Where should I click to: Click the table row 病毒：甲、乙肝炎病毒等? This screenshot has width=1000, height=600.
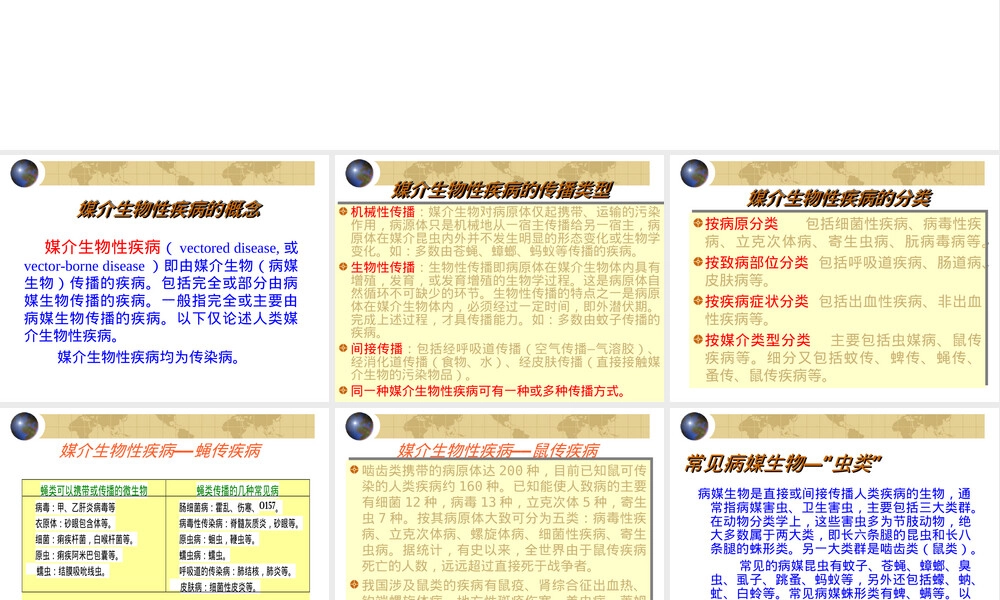point(75,508)
